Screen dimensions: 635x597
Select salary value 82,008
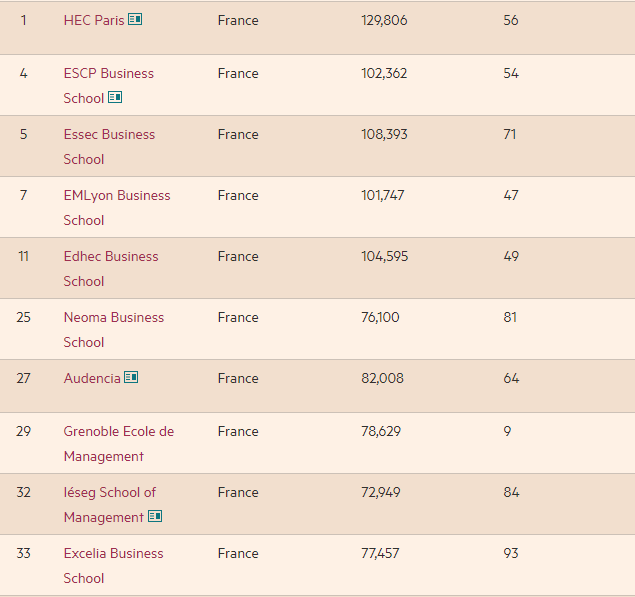click(x=383, y=378)
